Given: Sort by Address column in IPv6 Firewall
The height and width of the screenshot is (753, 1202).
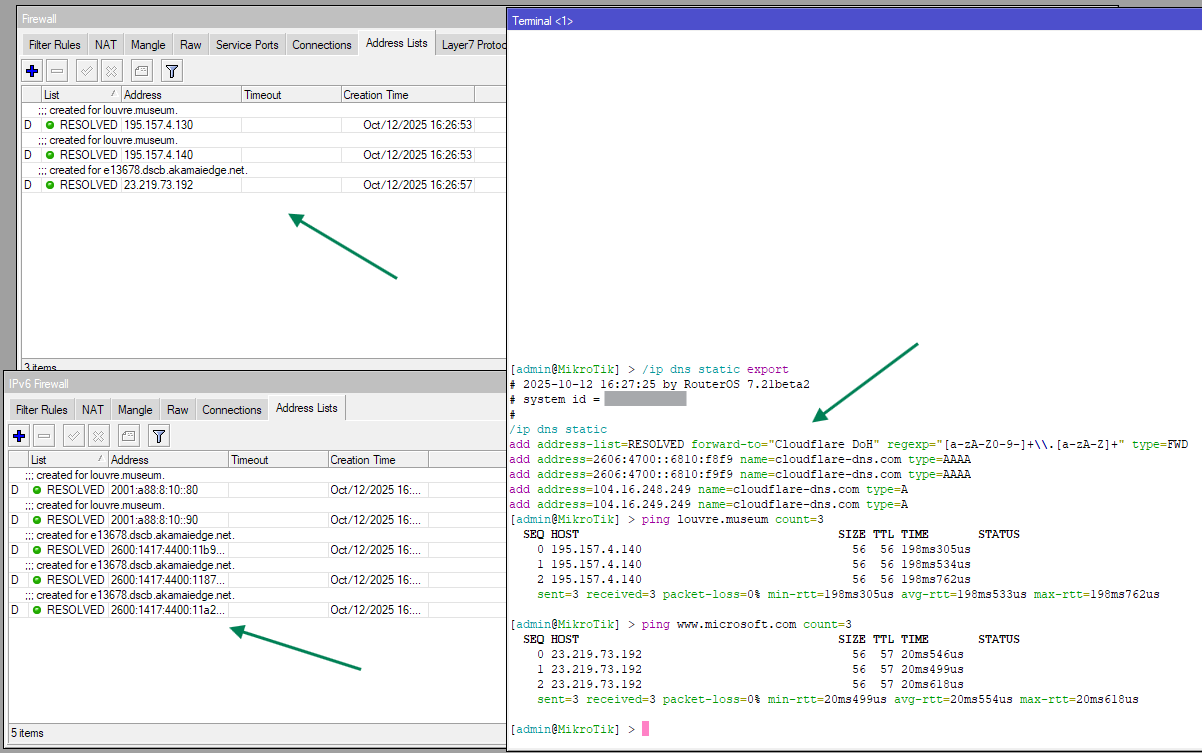Looking at the screenshot, I should click(167, 460).
